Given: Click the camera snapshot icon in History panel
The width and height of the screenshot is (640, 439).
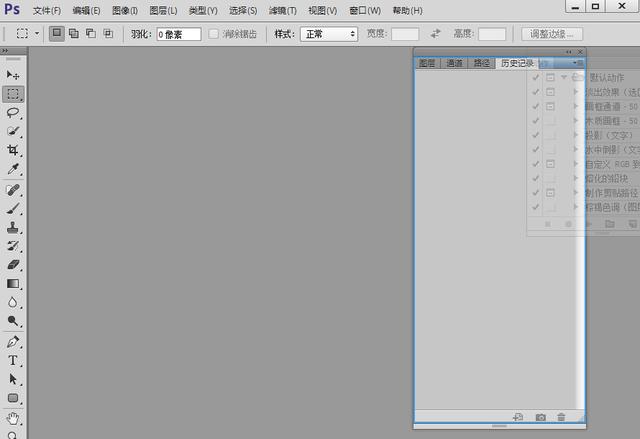Looking at the screenshot, I should [x=540, y=417].
